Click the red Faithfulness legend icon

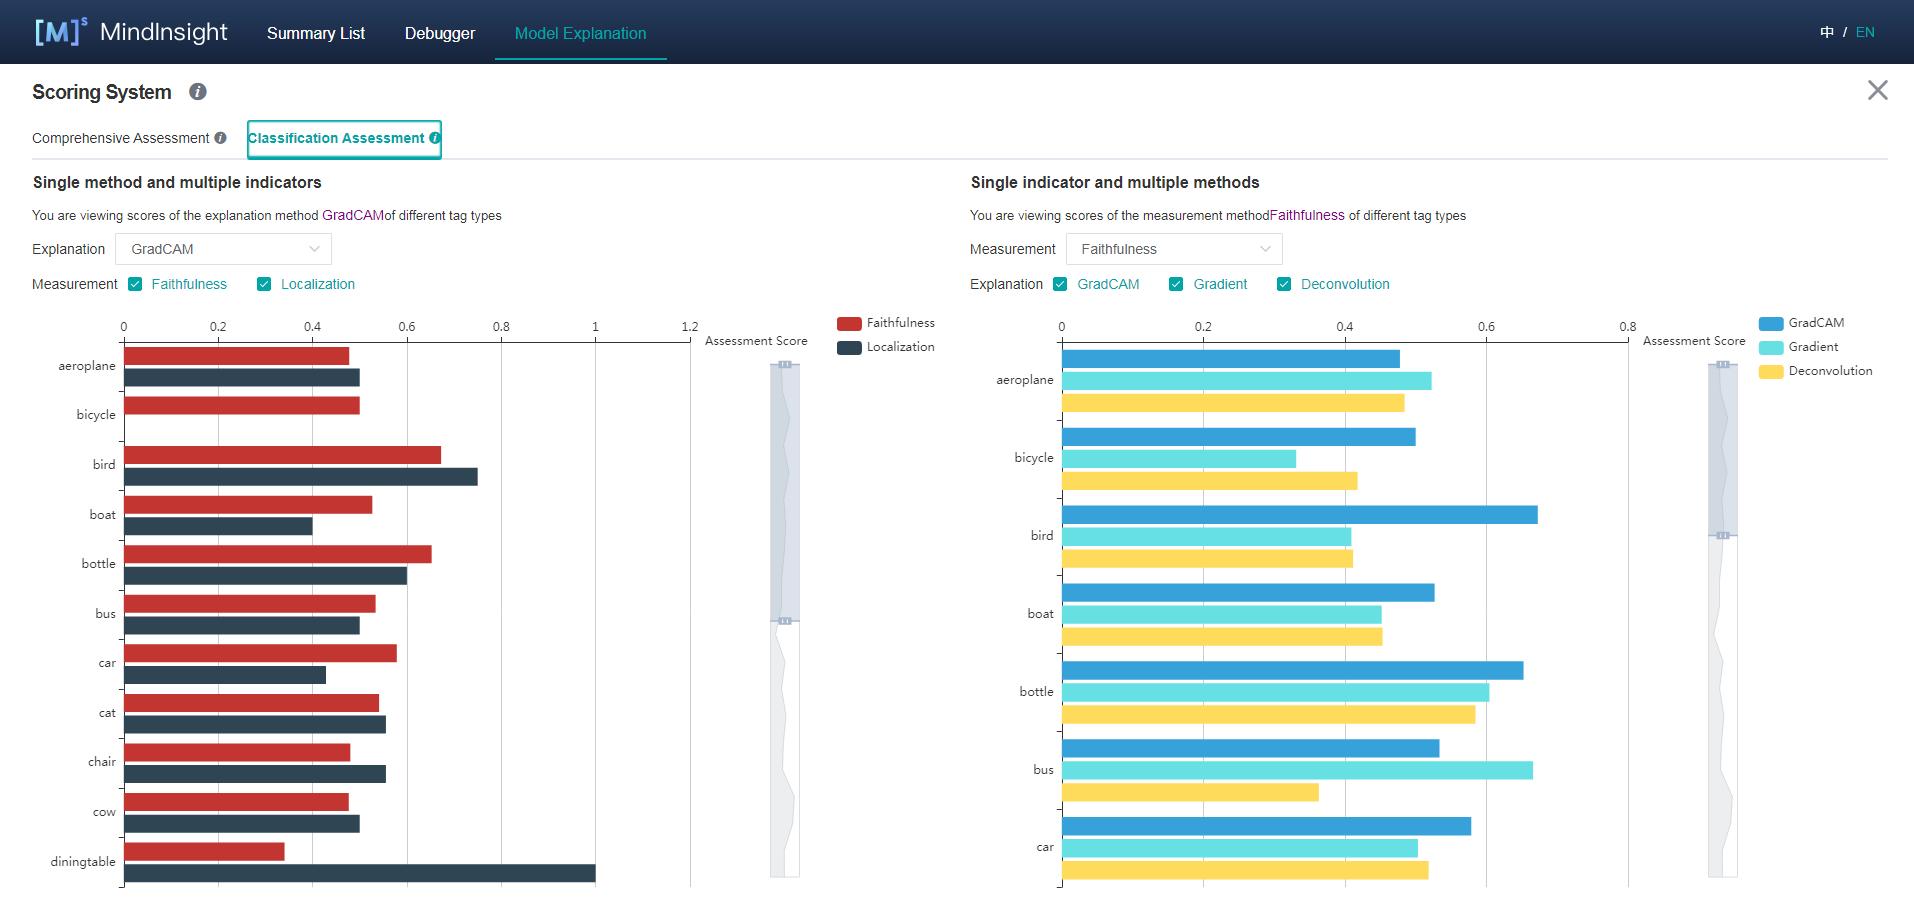849,323
